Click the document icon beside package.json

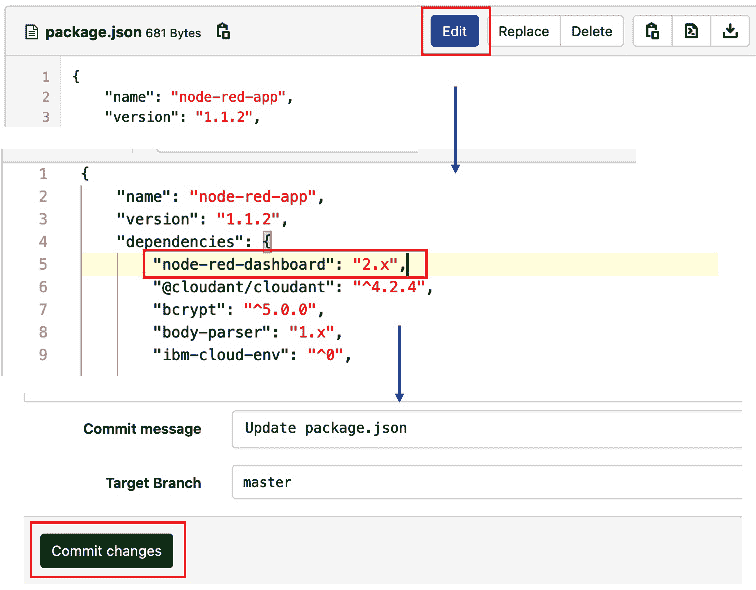click(x=31, y=32)
